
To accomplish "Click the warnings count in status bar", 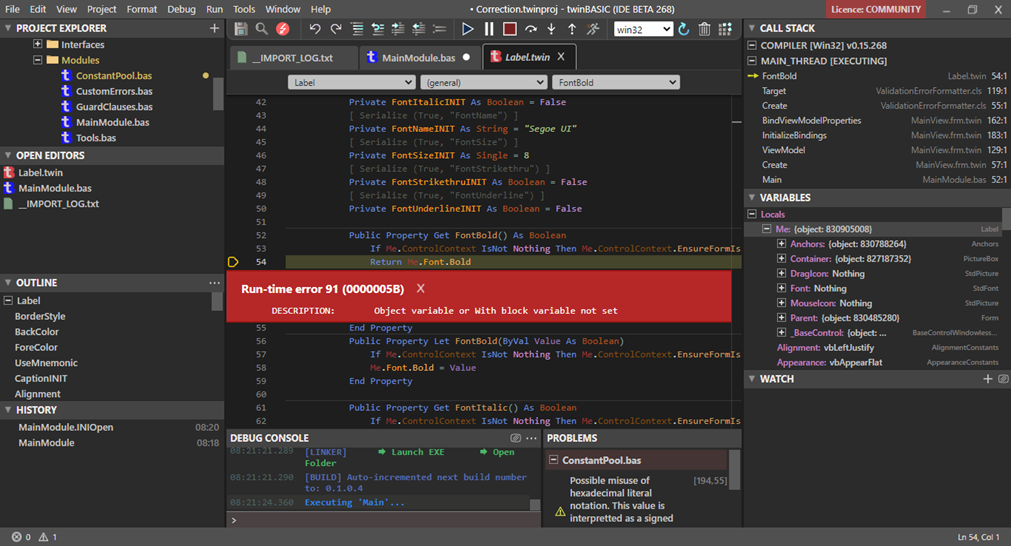I will tap(48, 537).
